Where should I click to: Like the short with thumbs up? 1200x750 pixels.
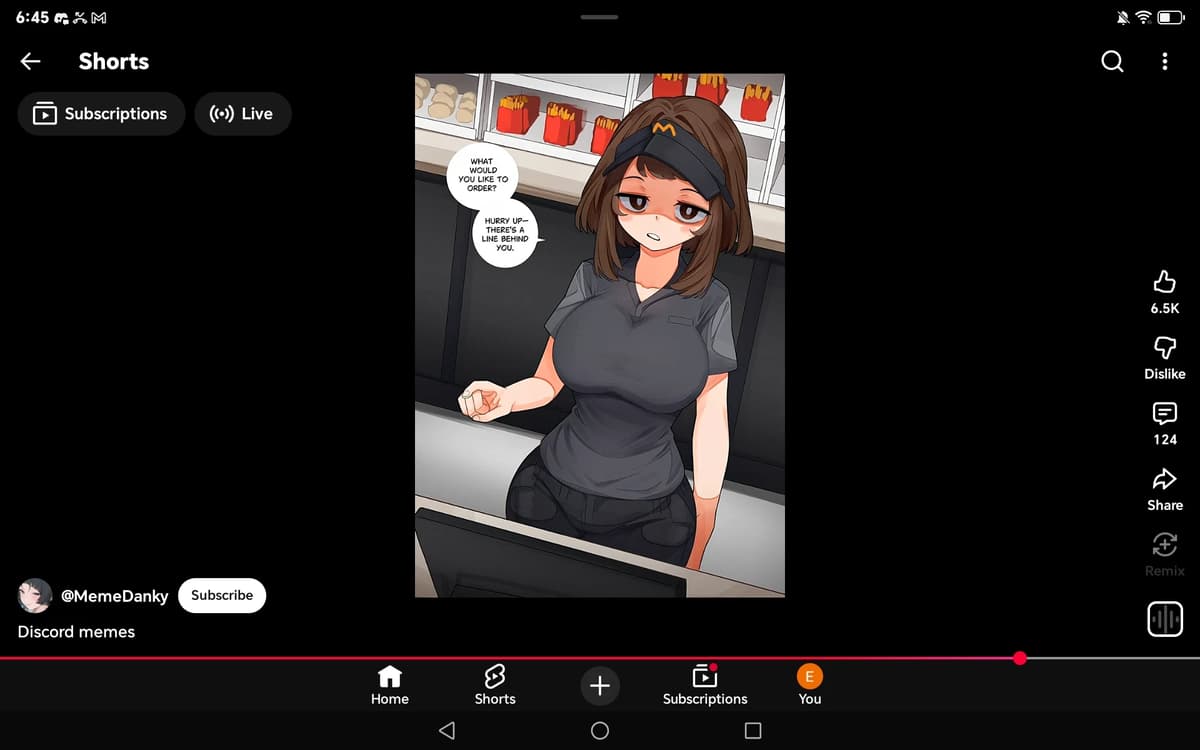pos(1165,281)
